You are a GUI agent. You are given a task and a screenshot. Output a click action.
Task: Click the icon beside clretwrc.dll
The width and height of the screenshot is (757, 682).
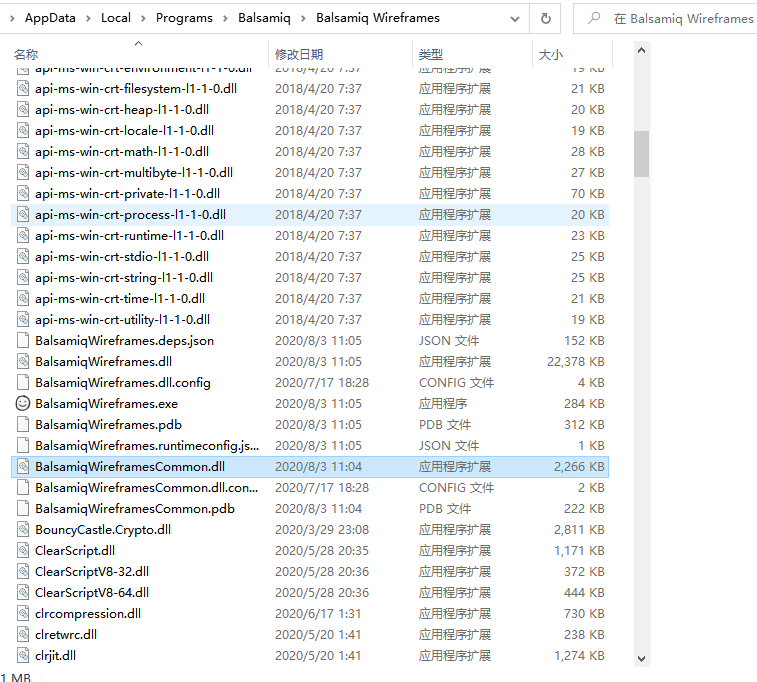[x=23, y=634]
